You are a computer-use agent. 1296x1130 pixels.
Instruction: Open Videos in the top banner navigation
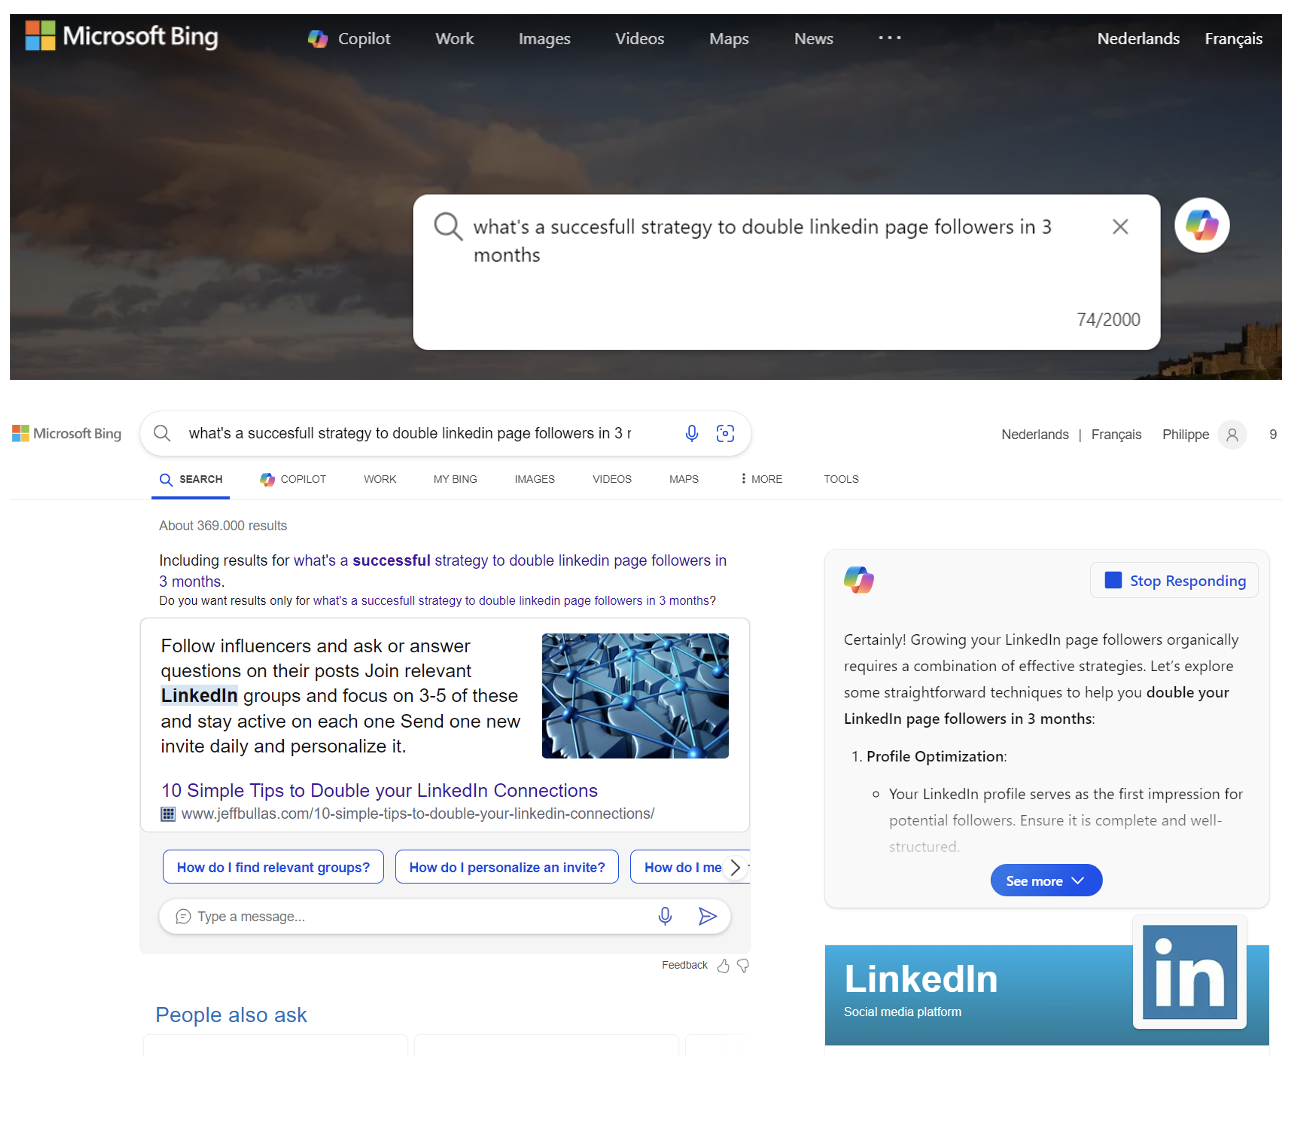coord(639,38)
